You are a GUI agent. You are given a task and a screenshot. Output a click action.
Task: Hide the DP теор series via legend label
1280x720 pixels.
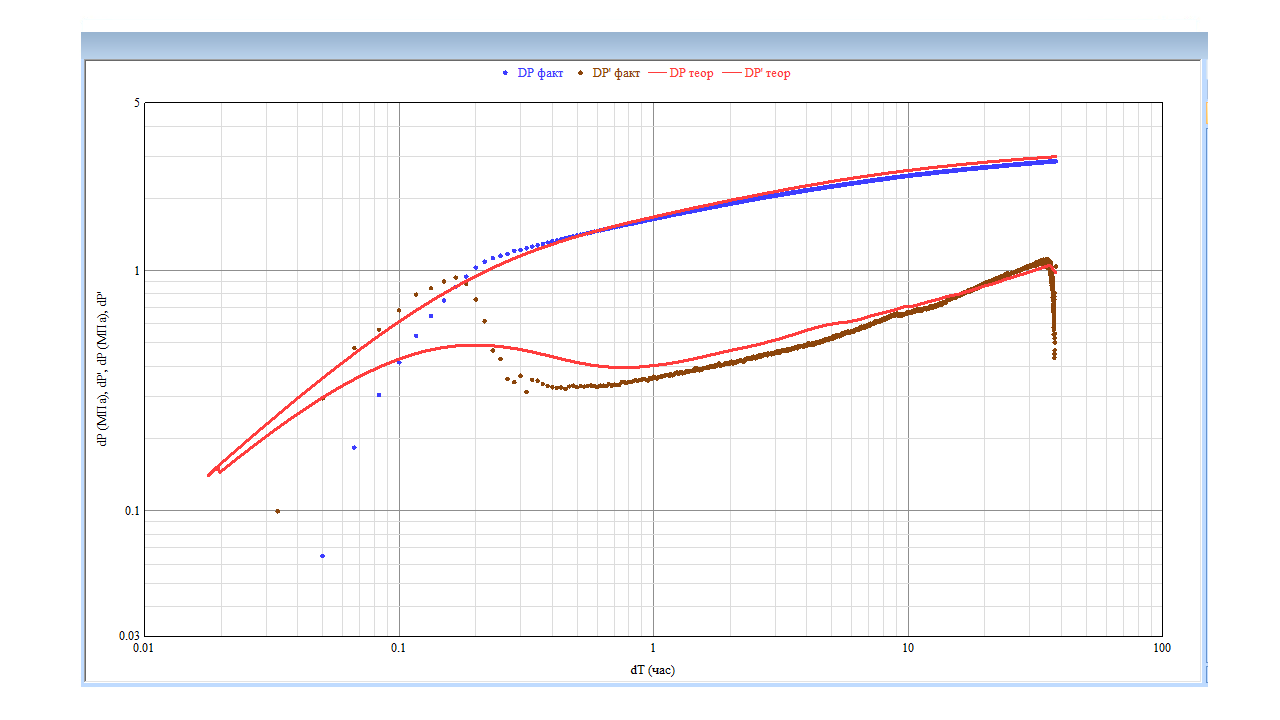(x=691, y=73)
